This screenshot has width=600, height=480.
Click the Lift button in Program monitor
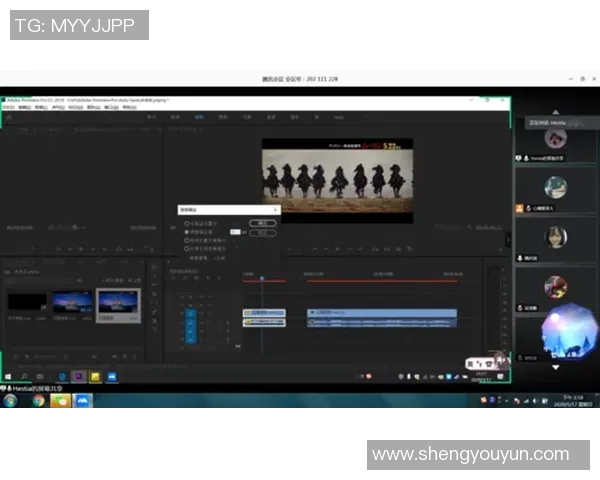[x=375, y=249]
